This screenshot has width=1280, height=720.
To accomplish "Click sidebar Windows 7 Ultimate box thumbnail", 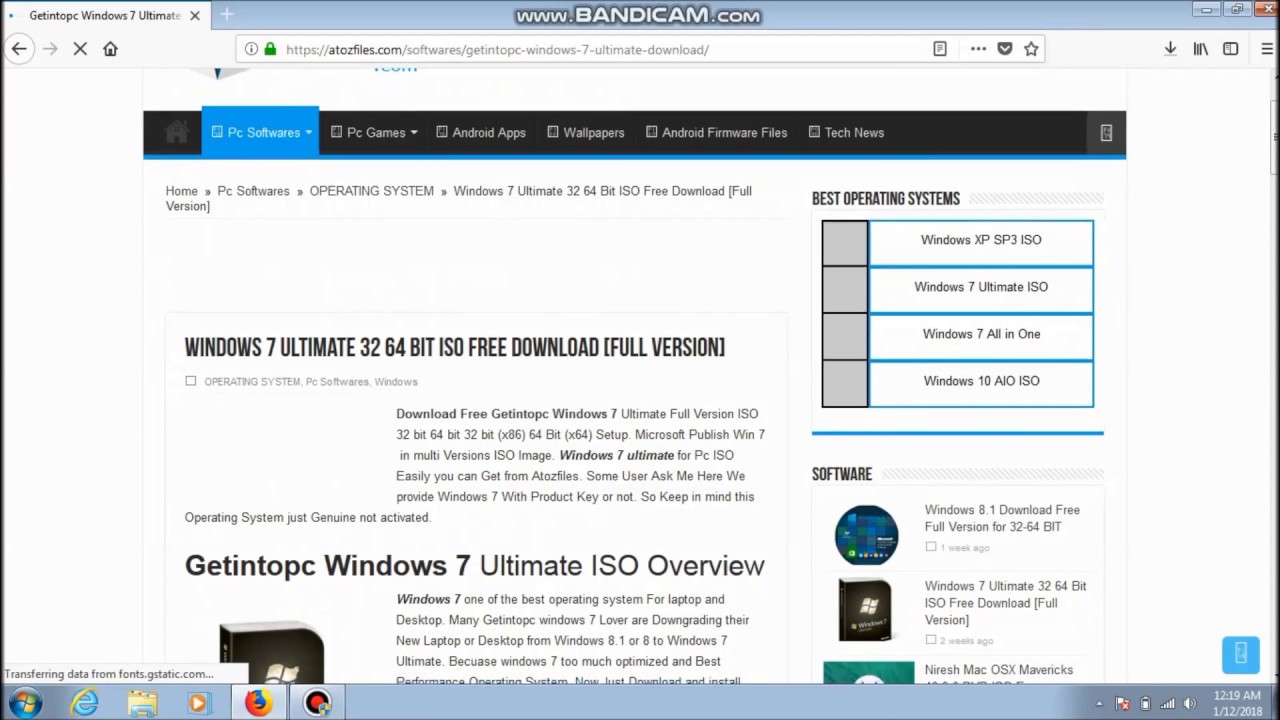I will [x=866, y=609].
